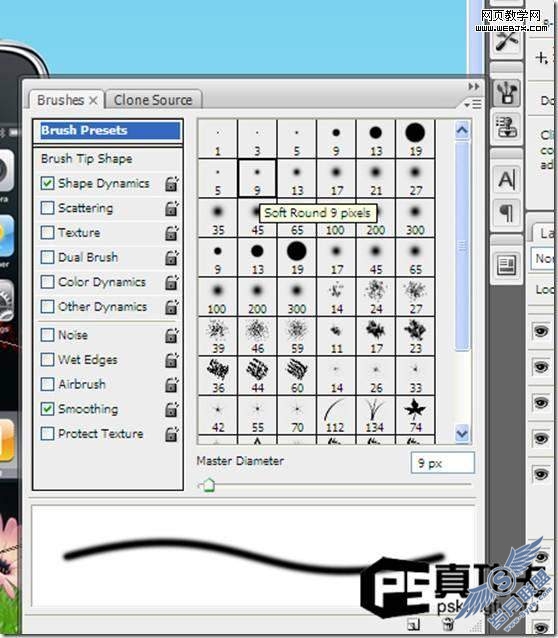Click the trash icon under brush preview
Image resolution: width=558 pixels, height=638 pixels.
coord(448,623)
